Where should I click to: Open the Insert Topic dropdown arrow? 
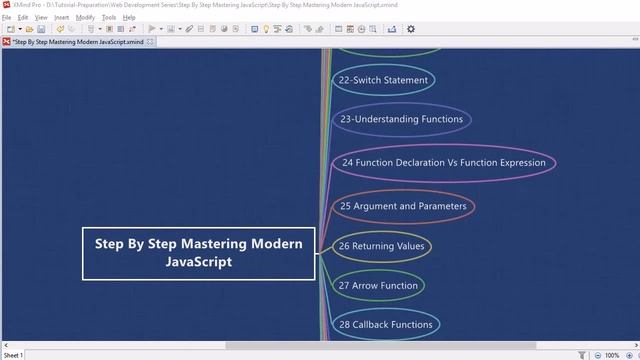tap(100, 29)
